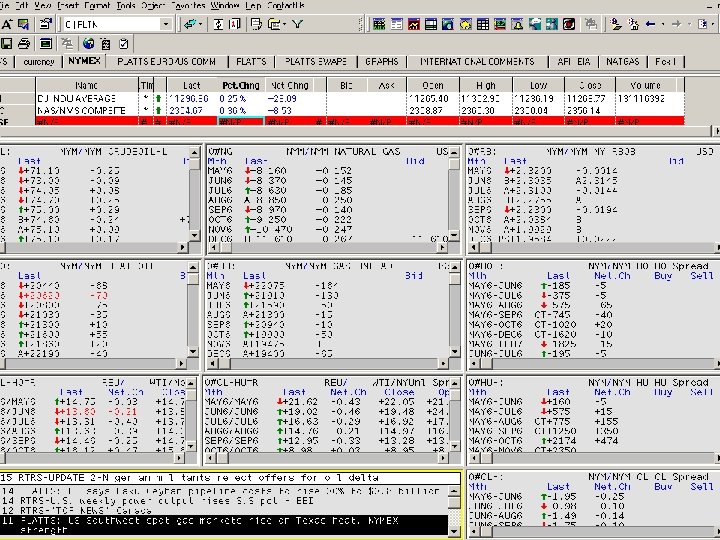Switch to the currency tab
The image size is (720, 540).
tap(39, 62)
